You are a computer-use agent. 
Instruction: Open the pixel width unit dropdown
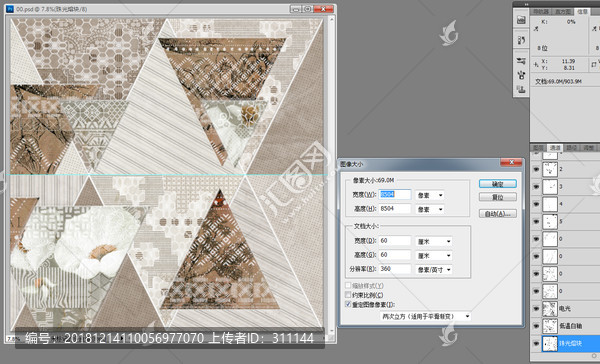click(430, 195)
